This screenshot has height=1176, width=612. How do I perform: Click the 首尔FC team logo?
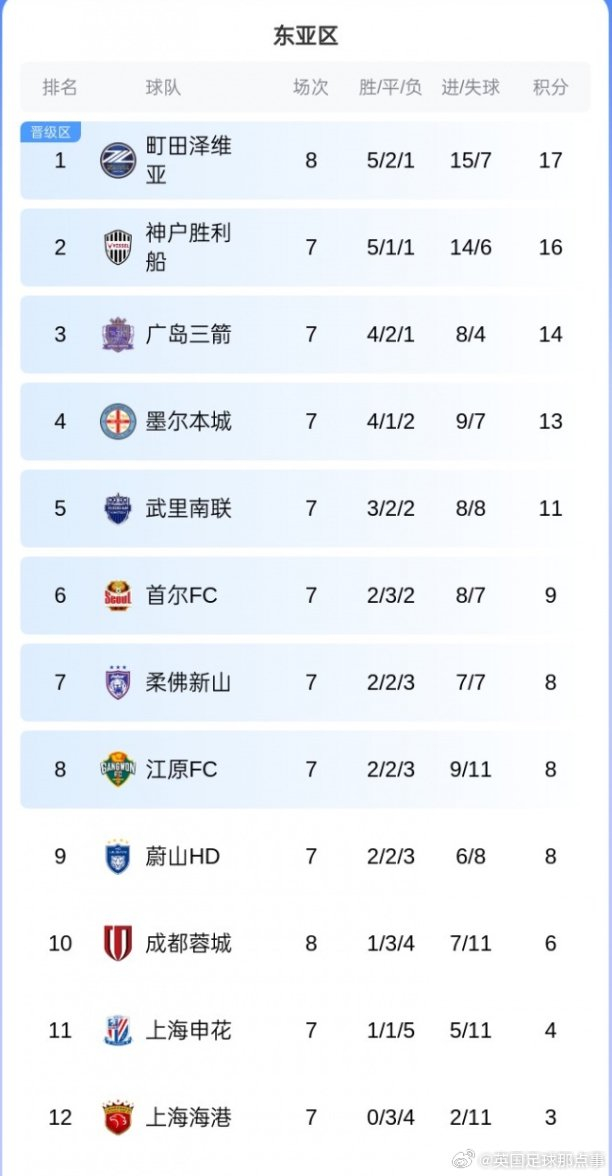click(118, 595)
